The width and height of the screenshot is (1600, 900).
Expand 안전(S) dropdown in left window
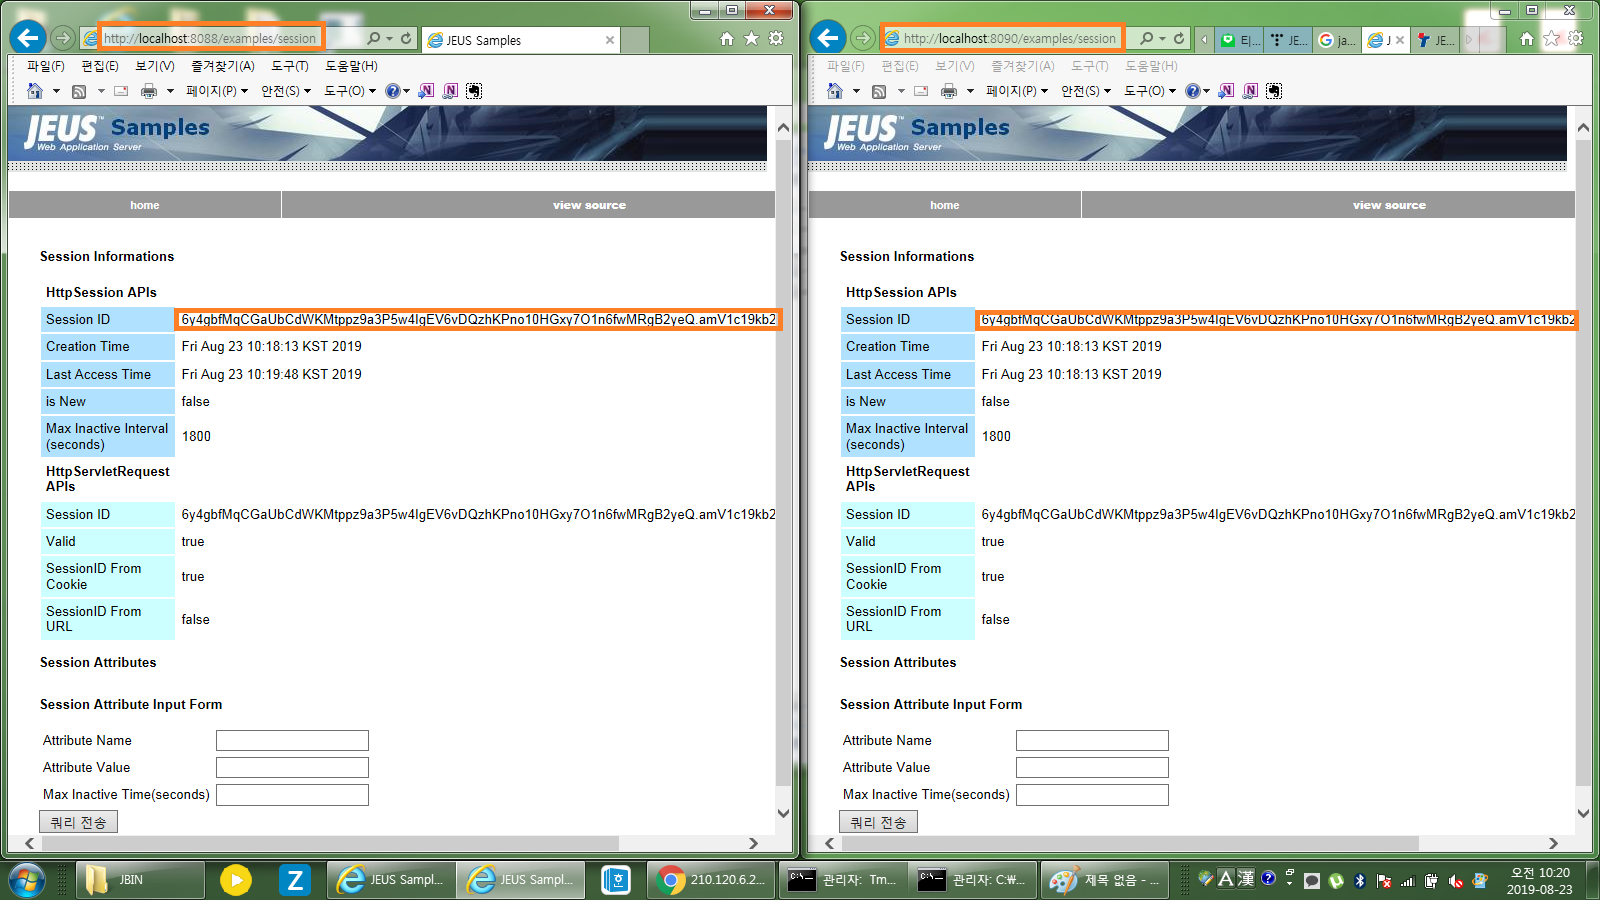tap(286, 91)
